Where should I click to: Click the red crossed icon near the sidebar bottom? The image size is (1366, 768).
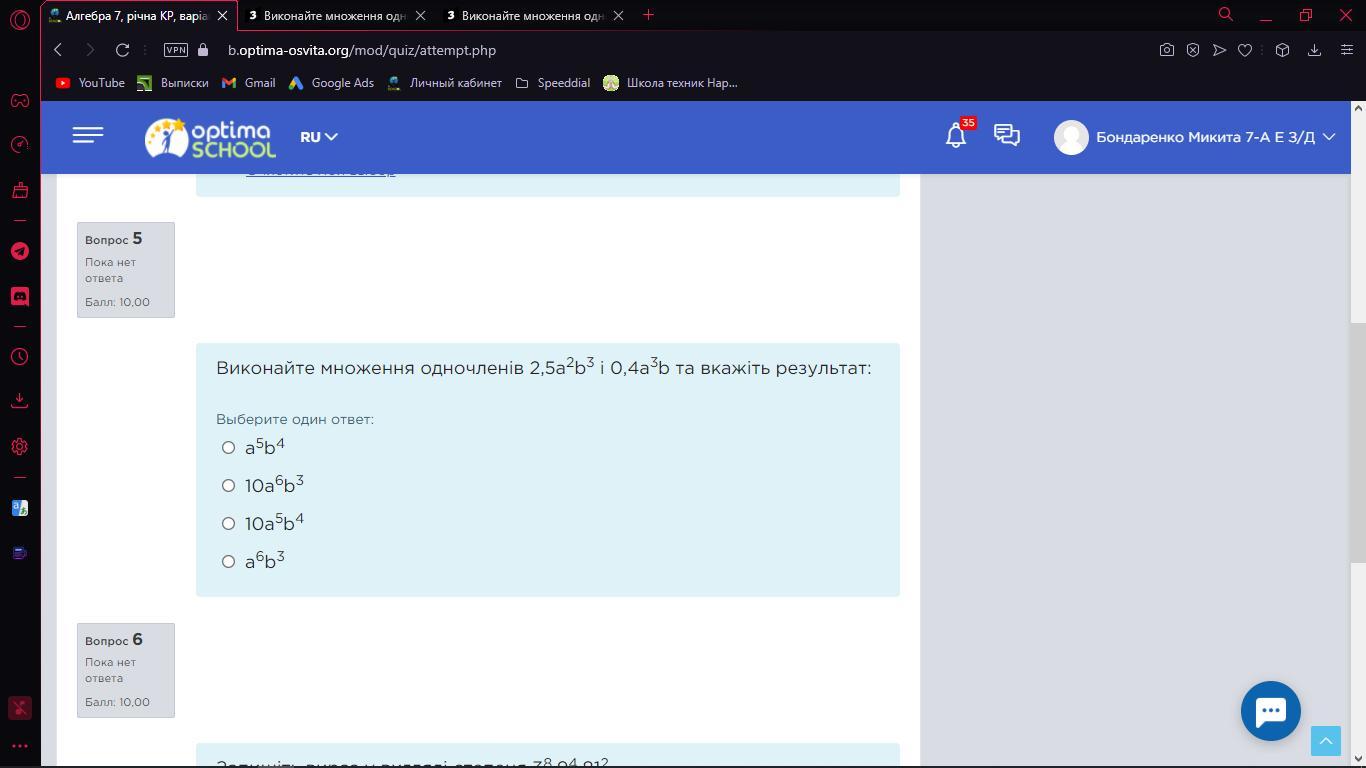pos(20,707)
